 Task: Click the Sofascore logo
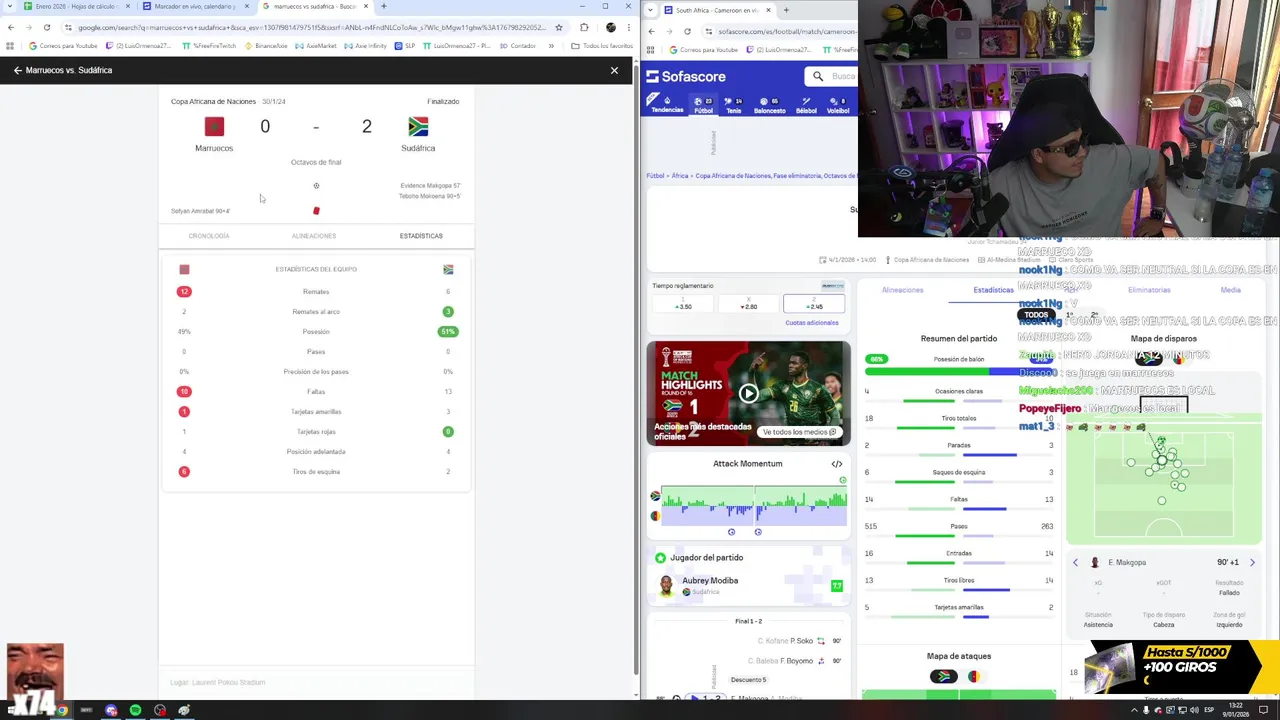point(686,76)
